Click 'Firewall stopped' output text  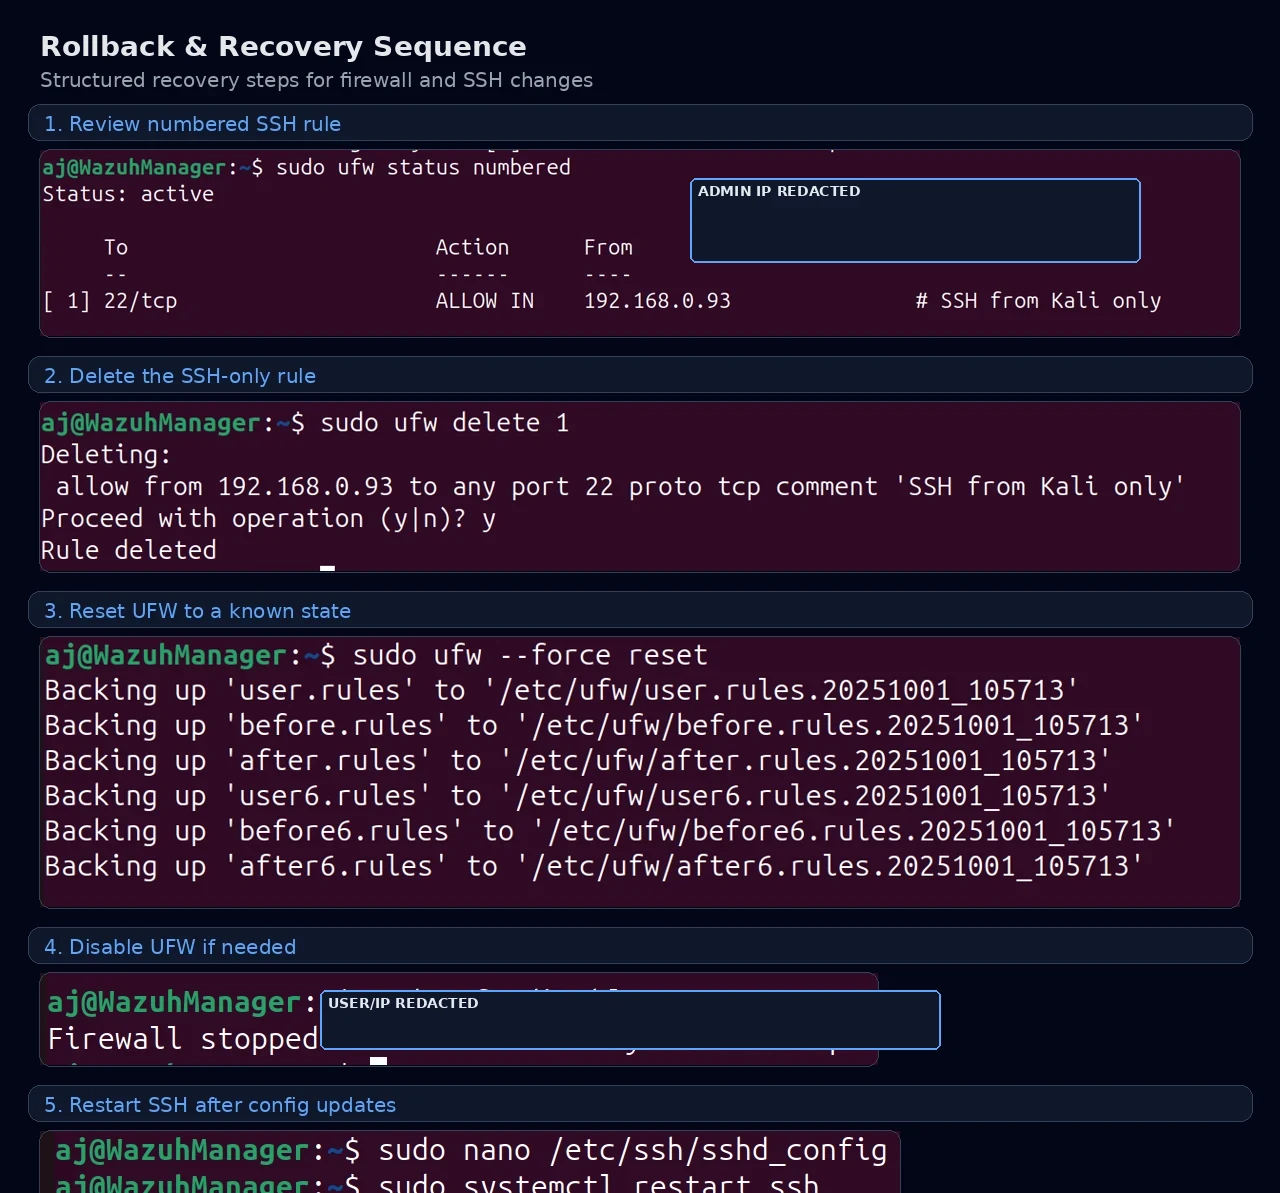click(183, 1039)
